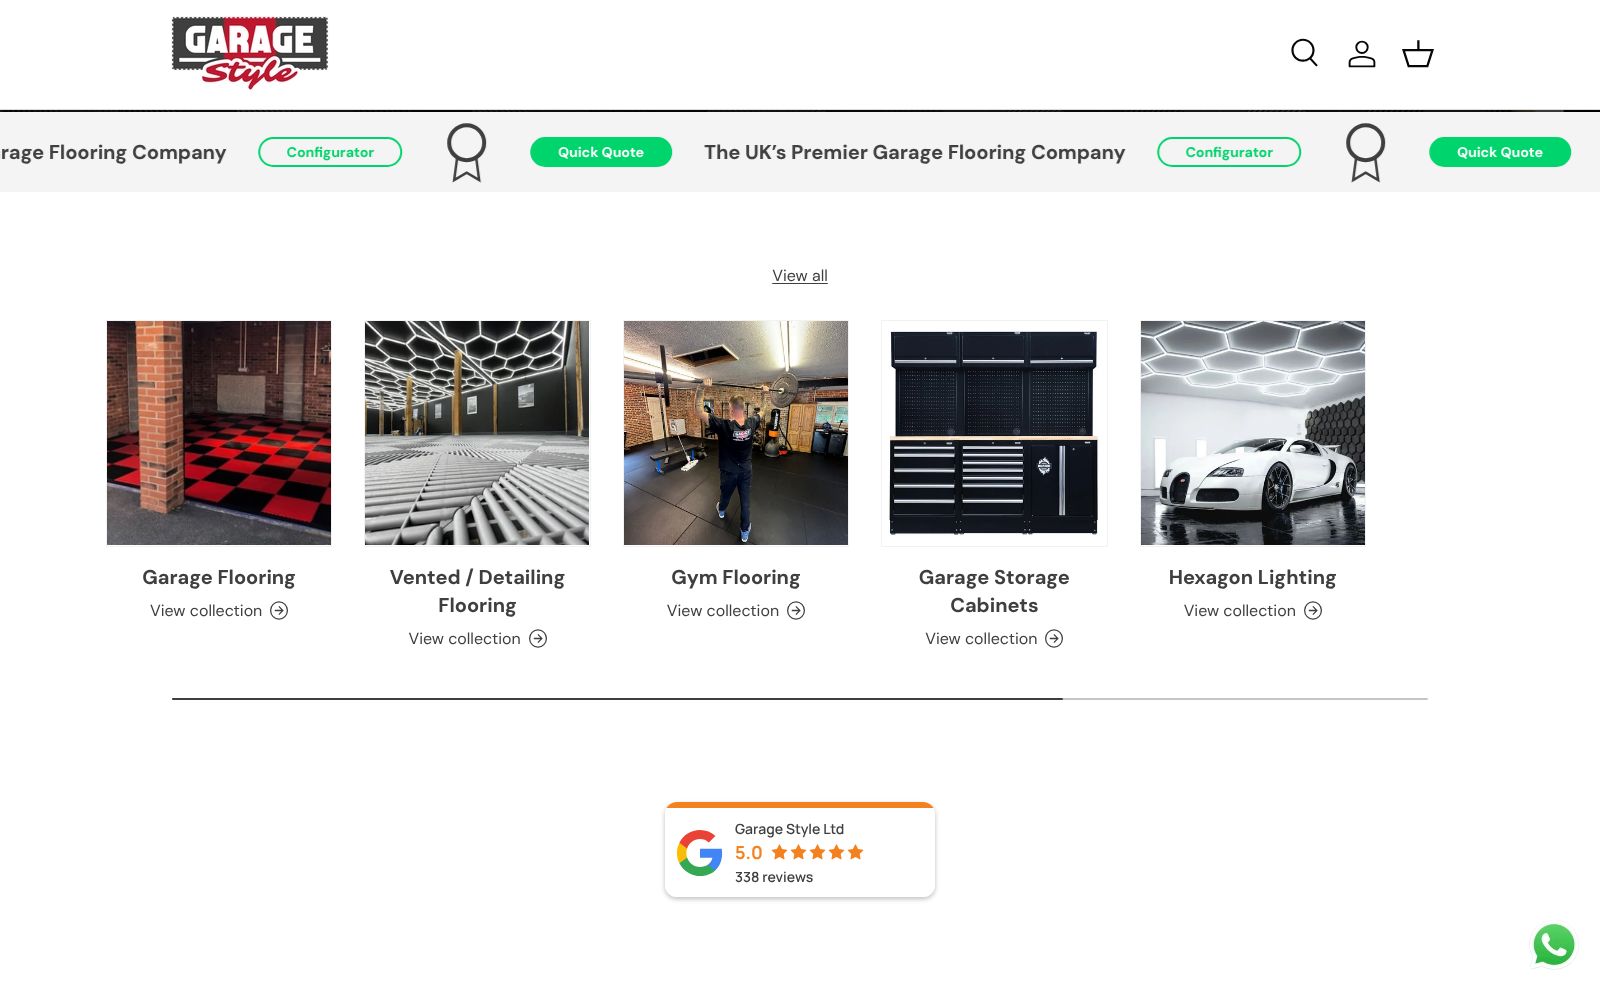The image size is (1600, 1000).
Task: Open the search magnifier icon
Action: pos(1304,53)
